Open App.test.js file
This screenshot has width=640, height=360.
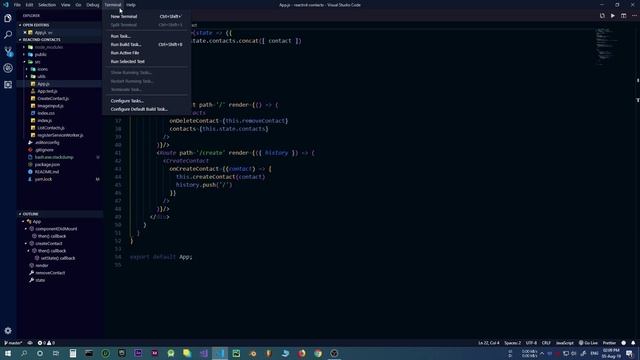[47, 91]
